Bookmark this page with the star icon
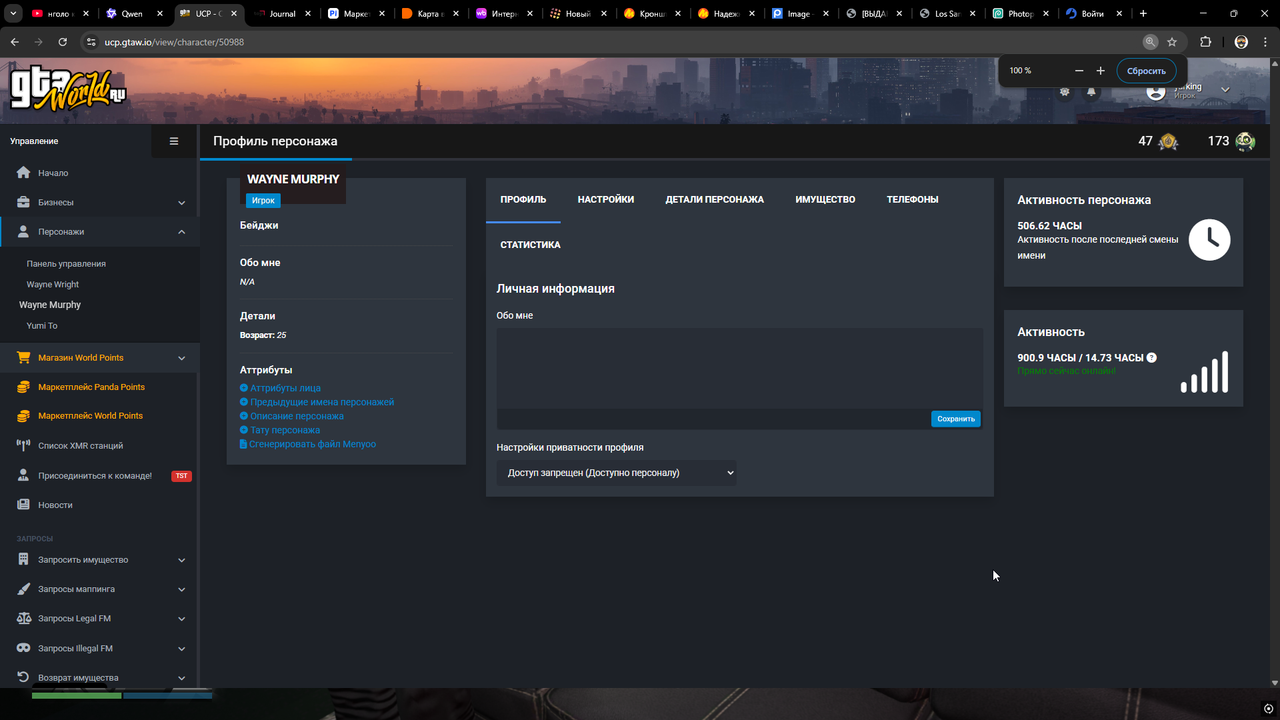The image size is (1280, 720). pos(1172,42)
